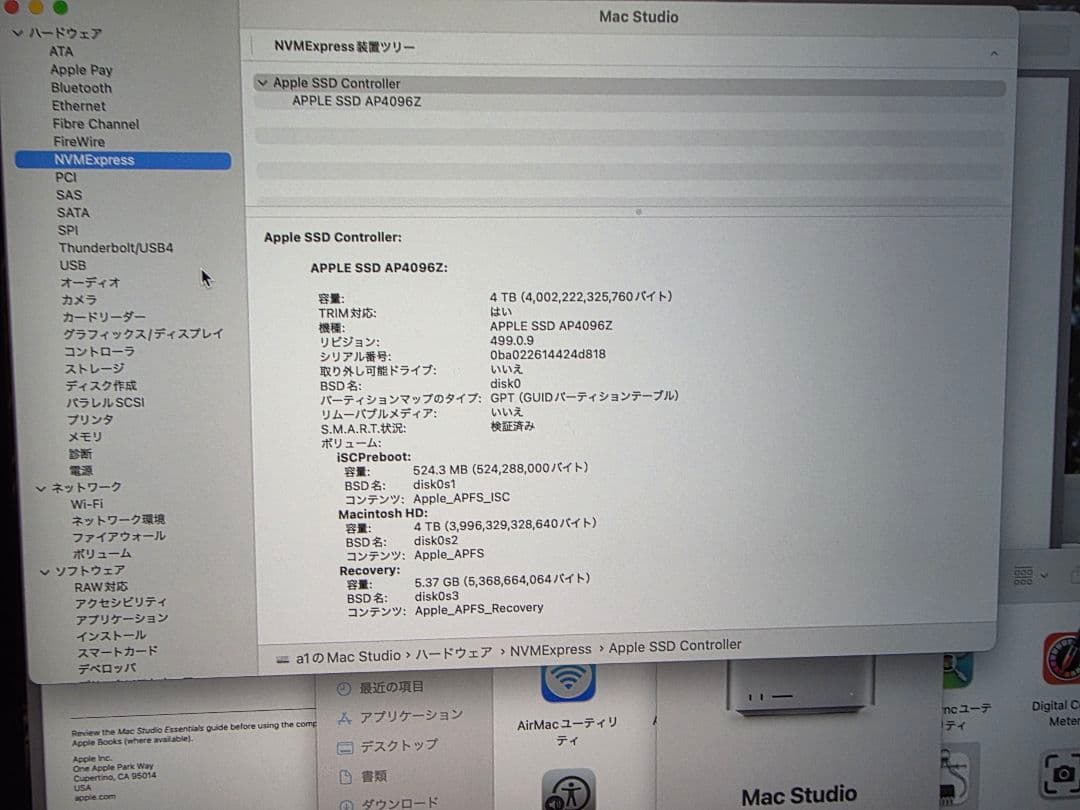The width and height of the screenshot is (1080, 810).
Task: Collapse the ソフトウェア sidebar section
Action: coord(43,570)
